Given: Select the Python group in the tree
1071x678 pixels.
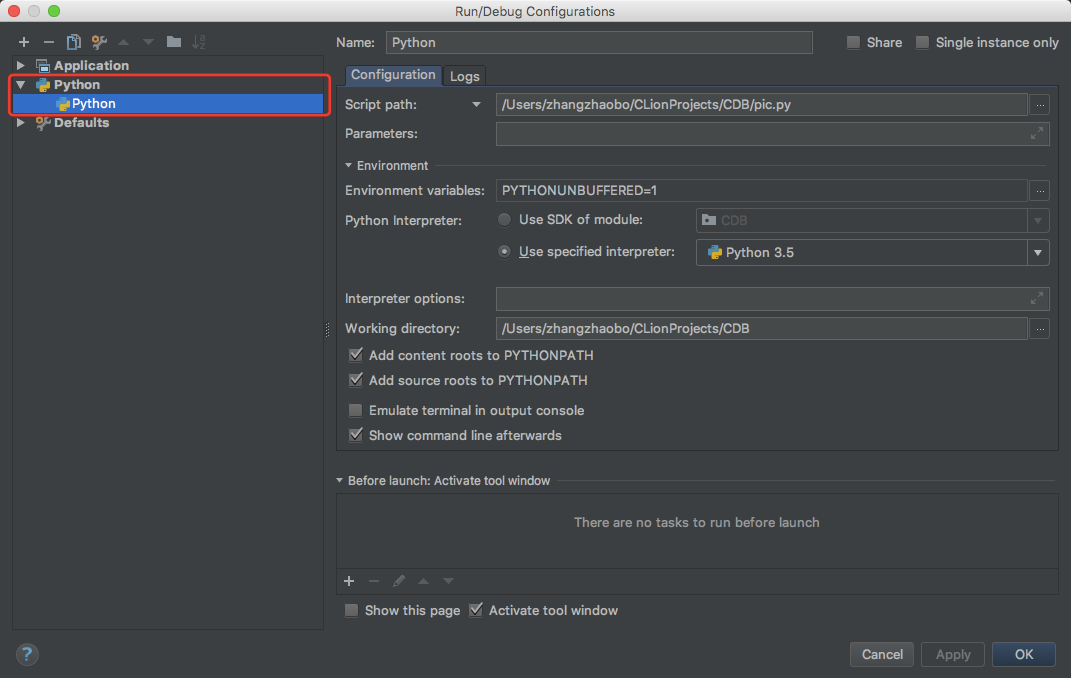Looking at the screenshot, I should point(76,85).
